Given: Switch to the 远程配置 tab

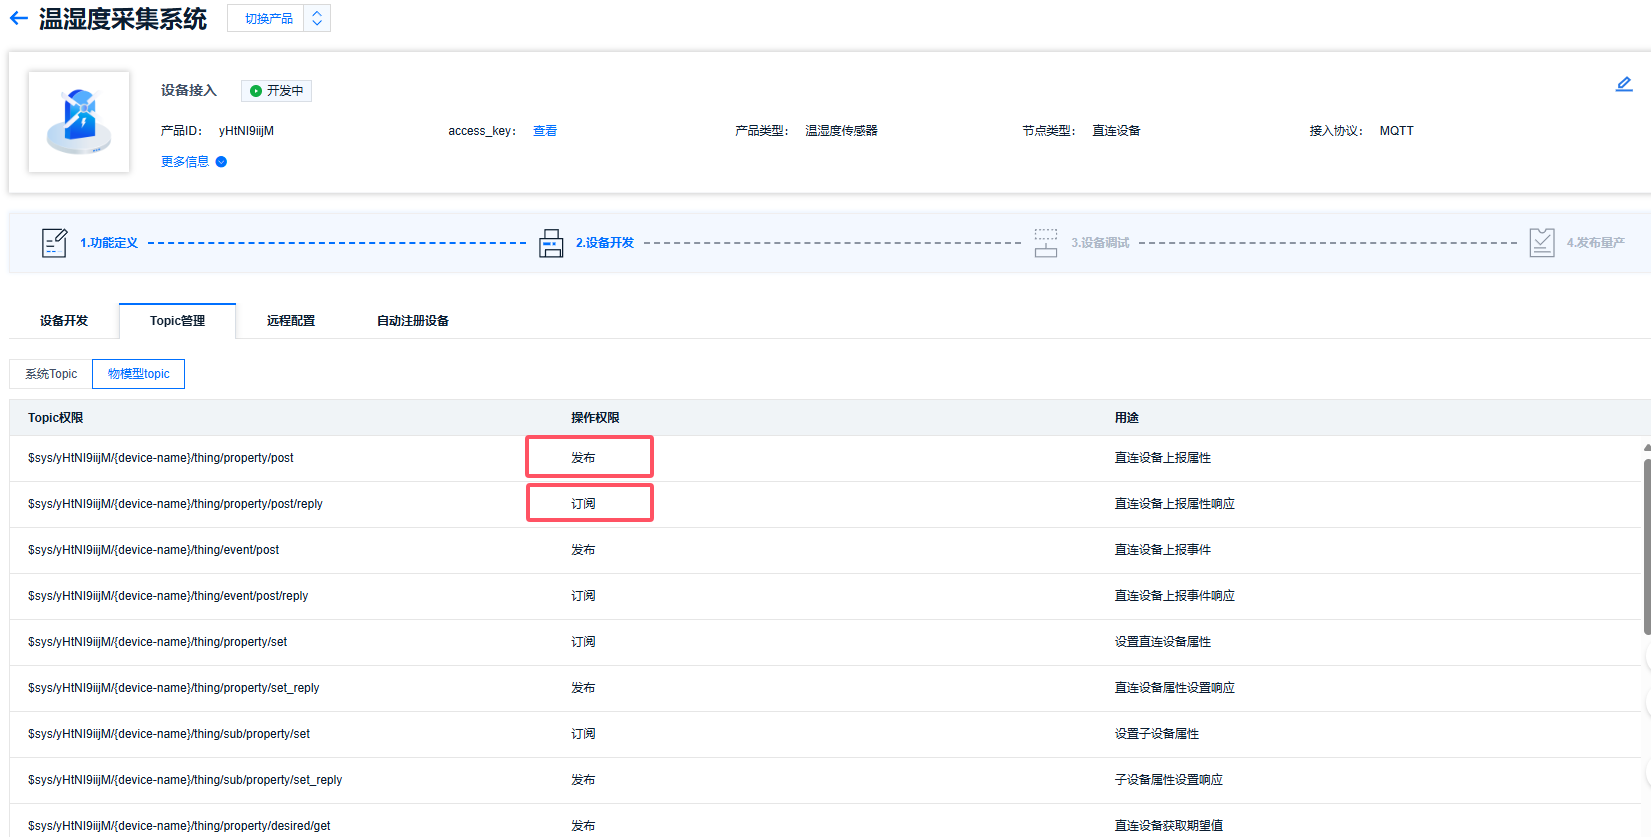Looking at the screenshot, I should (291, 321).
